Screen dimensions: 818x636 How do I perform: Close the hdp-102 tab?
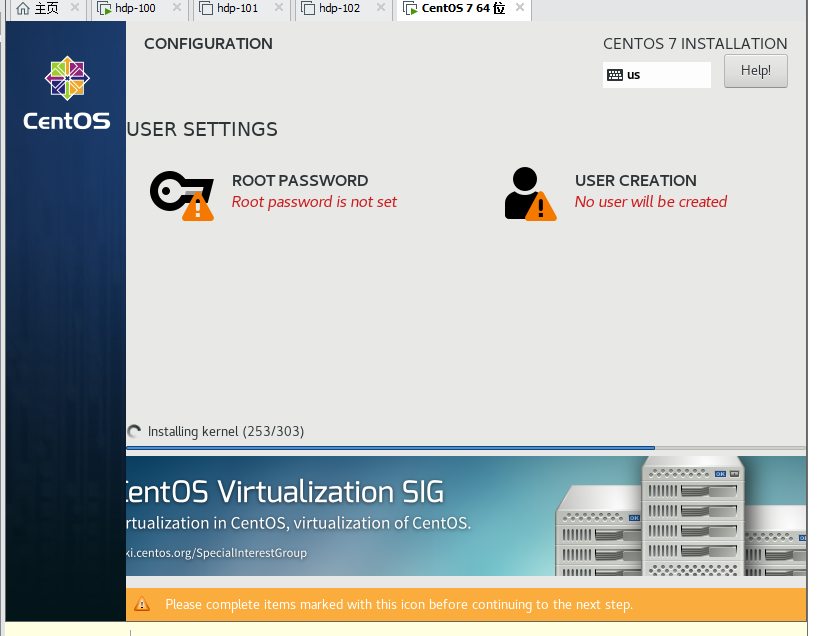[x=381, y=7]
